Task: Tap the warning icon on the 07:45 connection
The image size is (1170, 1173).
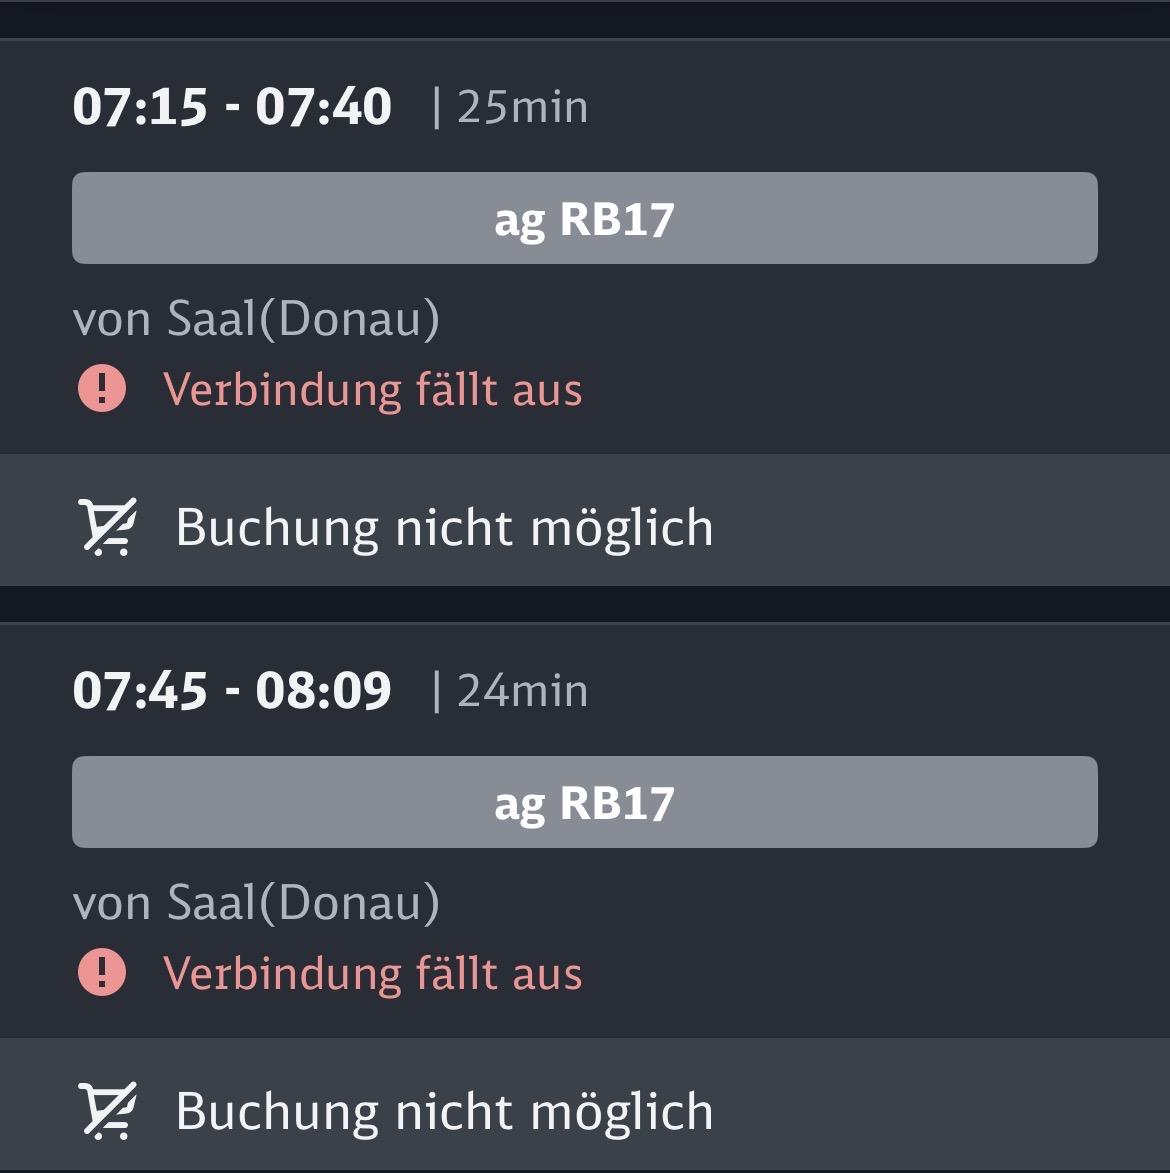Action: click(x=102, y=973)
